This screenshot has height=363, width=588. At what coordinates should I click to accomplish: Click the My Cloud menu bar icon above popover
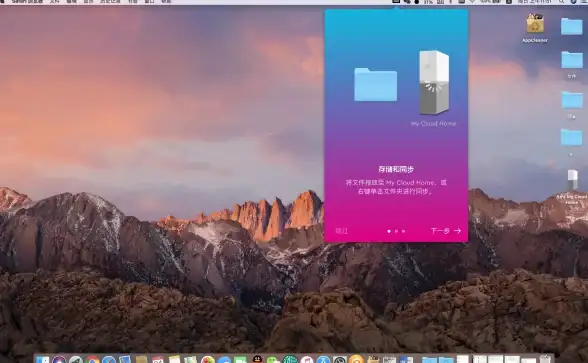pos(396,2)
